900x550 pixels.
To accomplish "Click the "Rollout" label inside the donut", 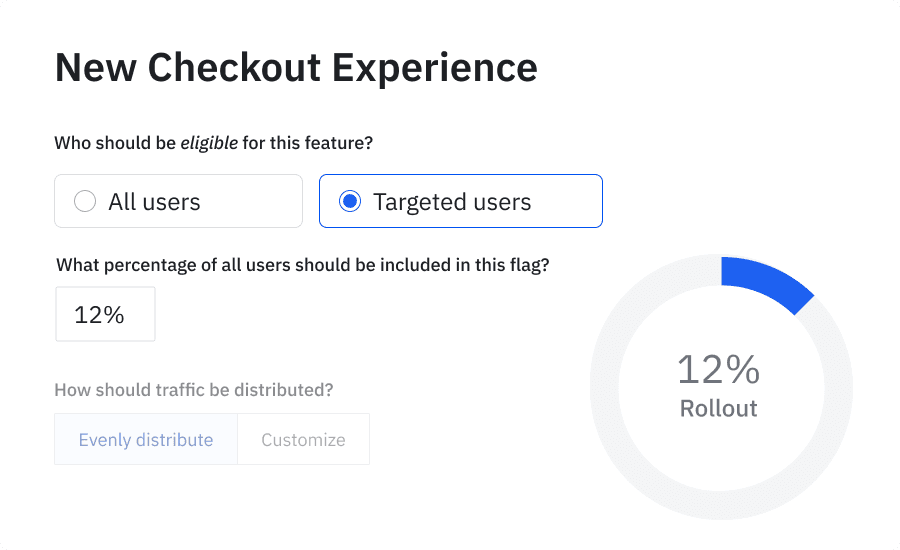I will pyautogui.click(x=718, y=408).
